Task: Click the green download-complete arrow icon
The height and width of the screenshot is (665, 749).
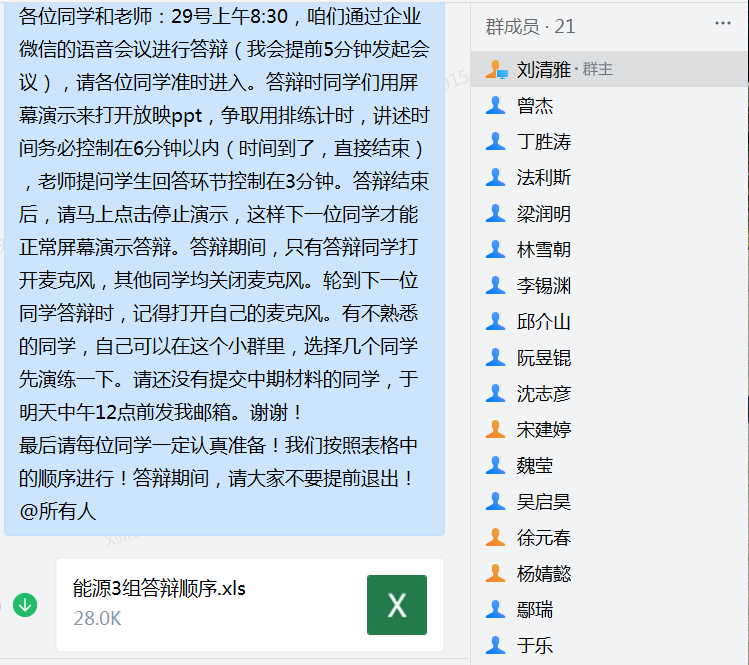Action: tap(25, 605)
